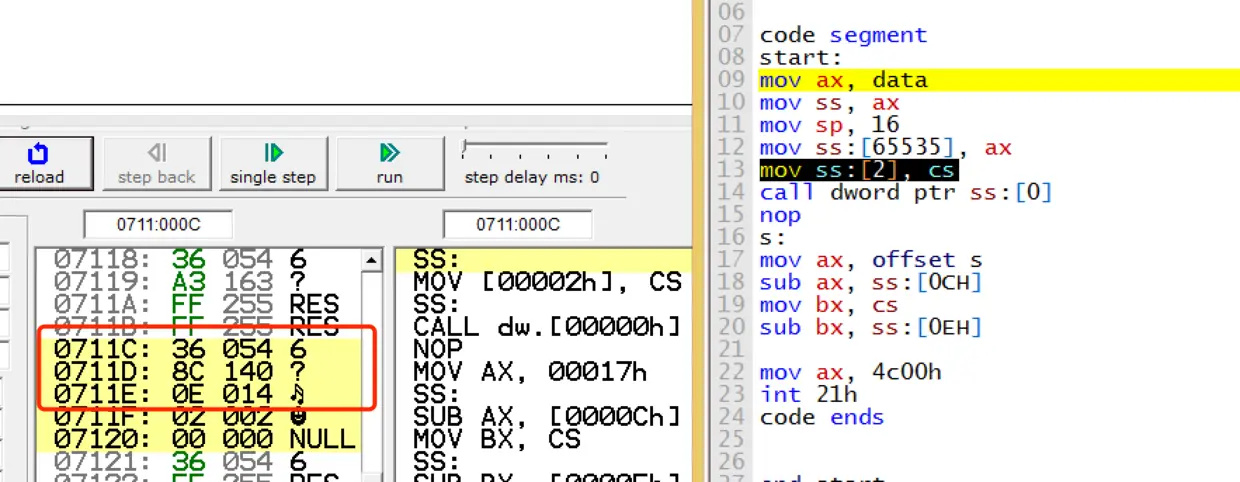Click source line 'sub bx, ss:[0EH]'
Image resolution: width=1240 pixels, height=482 pixels.
click(x=871, y=327)
